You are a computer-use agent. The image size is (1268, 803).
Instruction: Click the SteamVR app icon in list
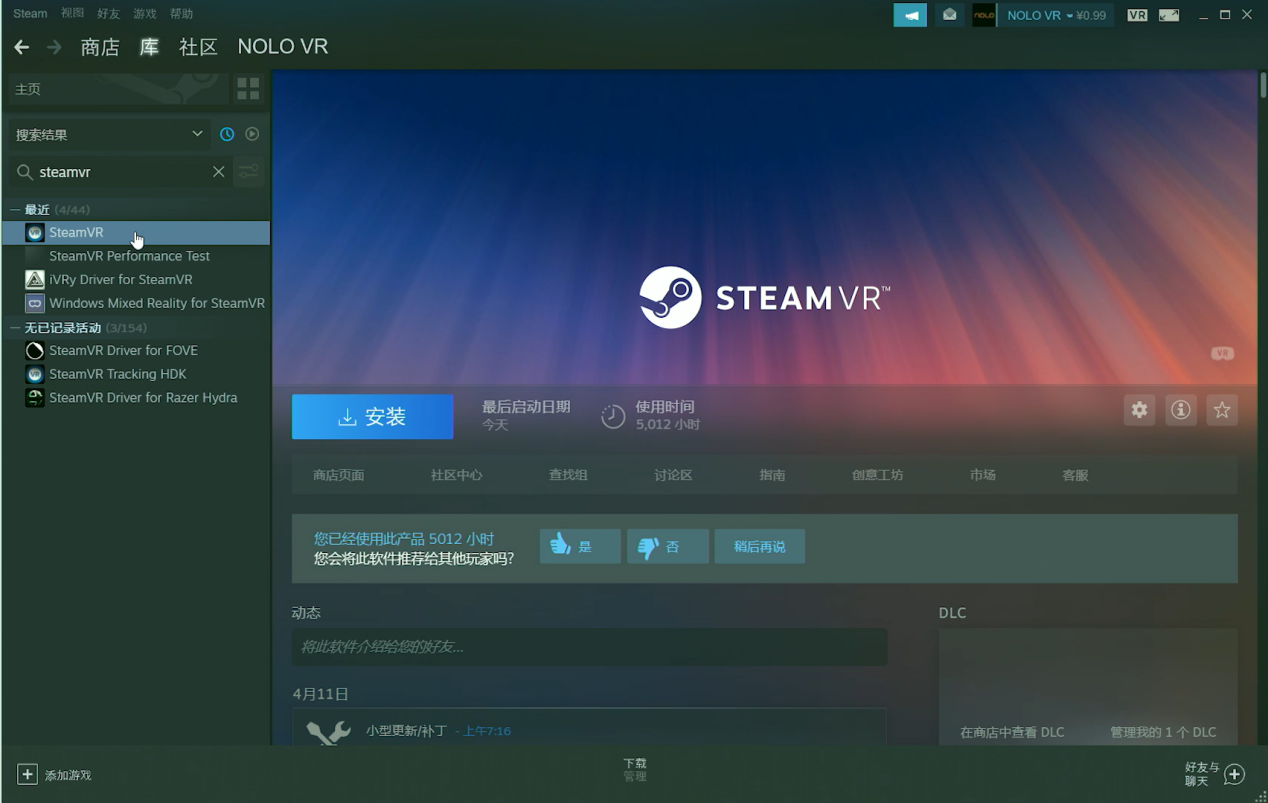pyautogui.click(x=35, y=233)
